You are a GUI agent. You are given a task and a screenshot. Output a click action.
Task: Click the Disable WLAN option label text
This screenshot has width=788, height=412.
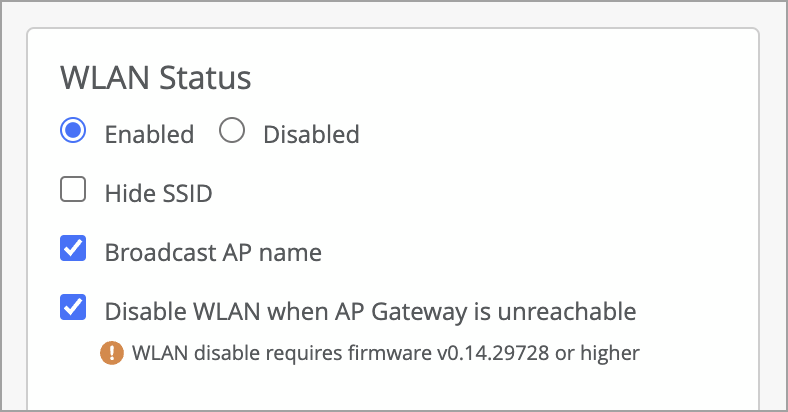370,311
